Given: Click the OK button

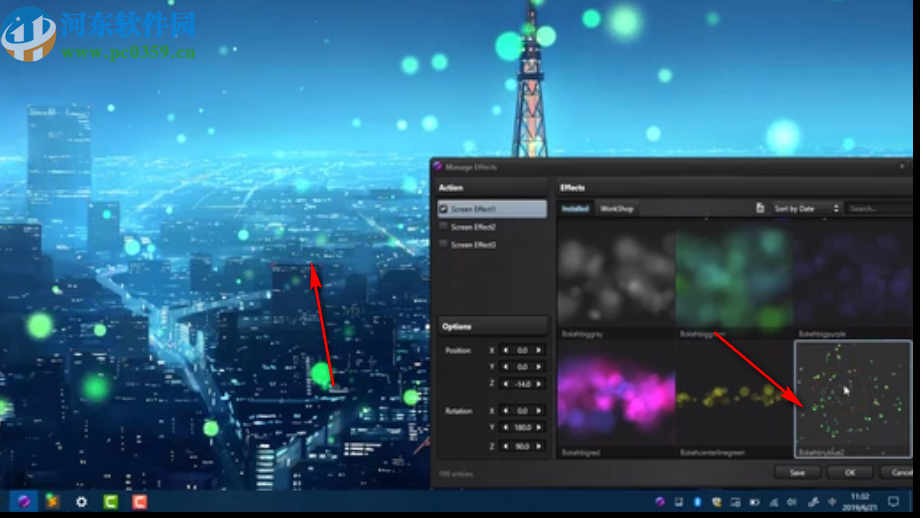Looking at the screenshot, I should pyautogui.click(x=849, y=472).
